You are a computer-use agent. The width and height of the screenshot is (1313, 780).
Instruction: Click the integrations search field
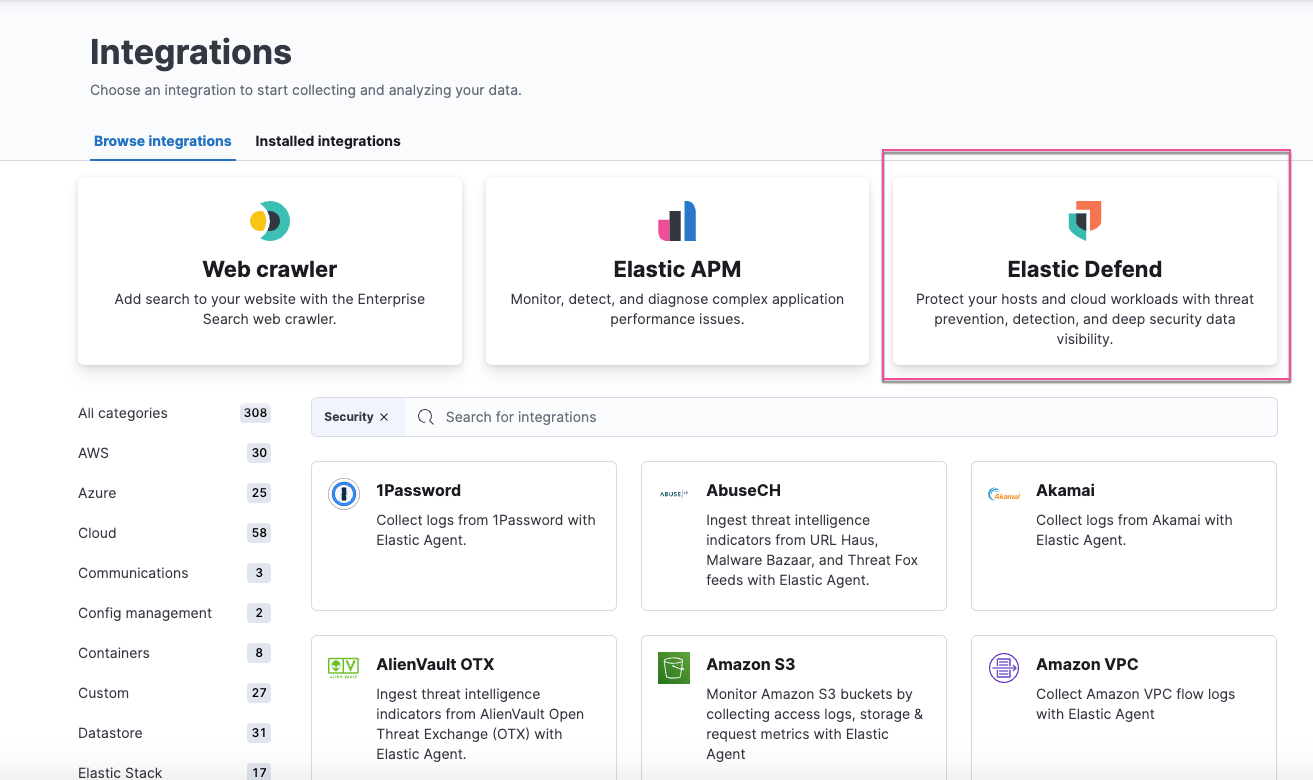(700, 416)
